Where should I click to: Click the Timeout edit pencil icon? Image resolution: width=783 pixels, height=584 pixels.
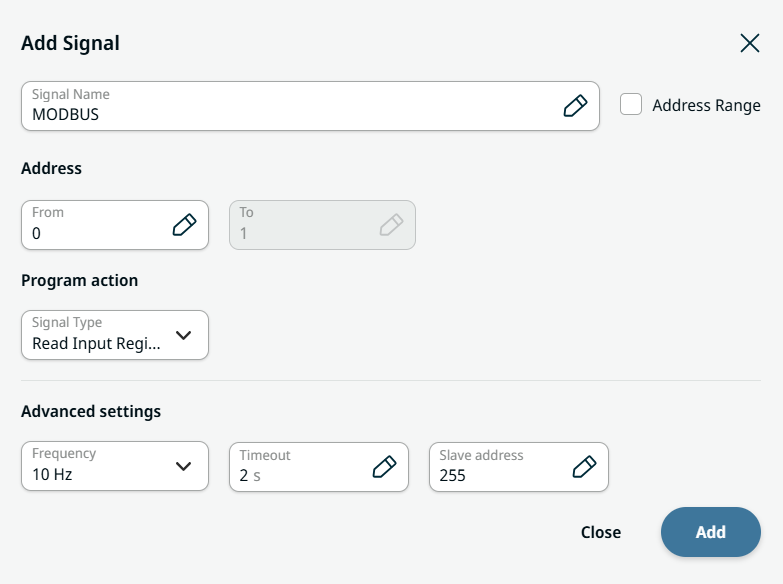(x=384, y=467)
